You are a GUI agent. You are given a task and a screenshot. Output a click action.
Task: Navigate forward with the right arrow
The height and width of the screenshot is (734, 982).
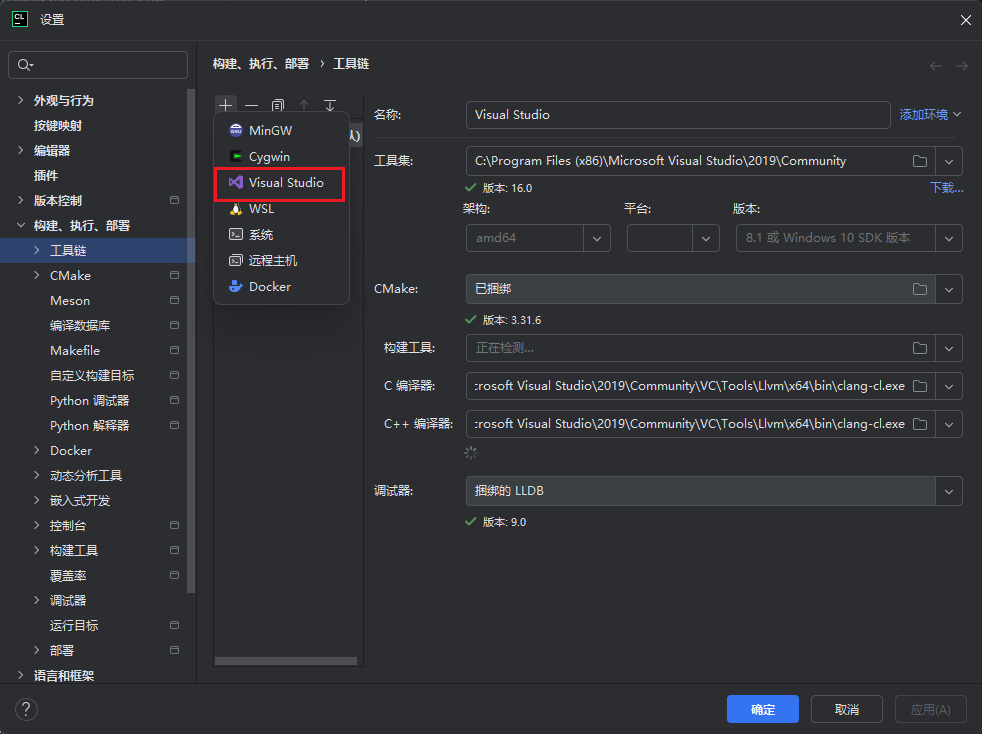(x=962, y=65)
